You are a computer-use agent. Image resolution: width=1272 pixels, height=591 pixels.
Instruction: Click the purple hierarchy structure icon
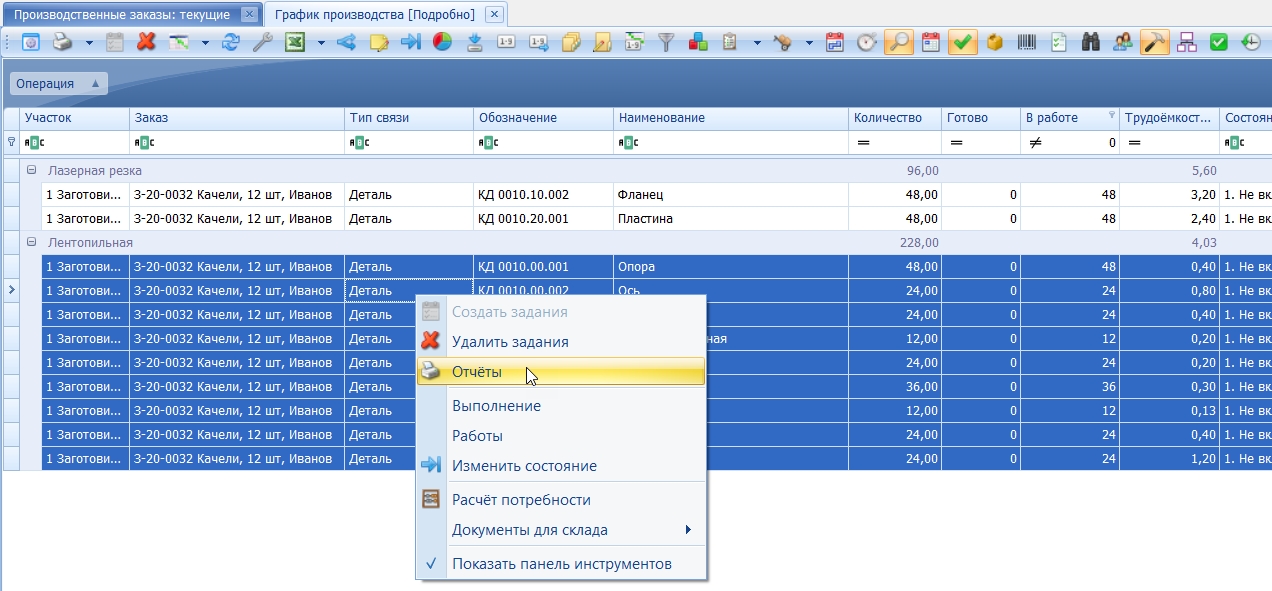[x=1187, y=42]
